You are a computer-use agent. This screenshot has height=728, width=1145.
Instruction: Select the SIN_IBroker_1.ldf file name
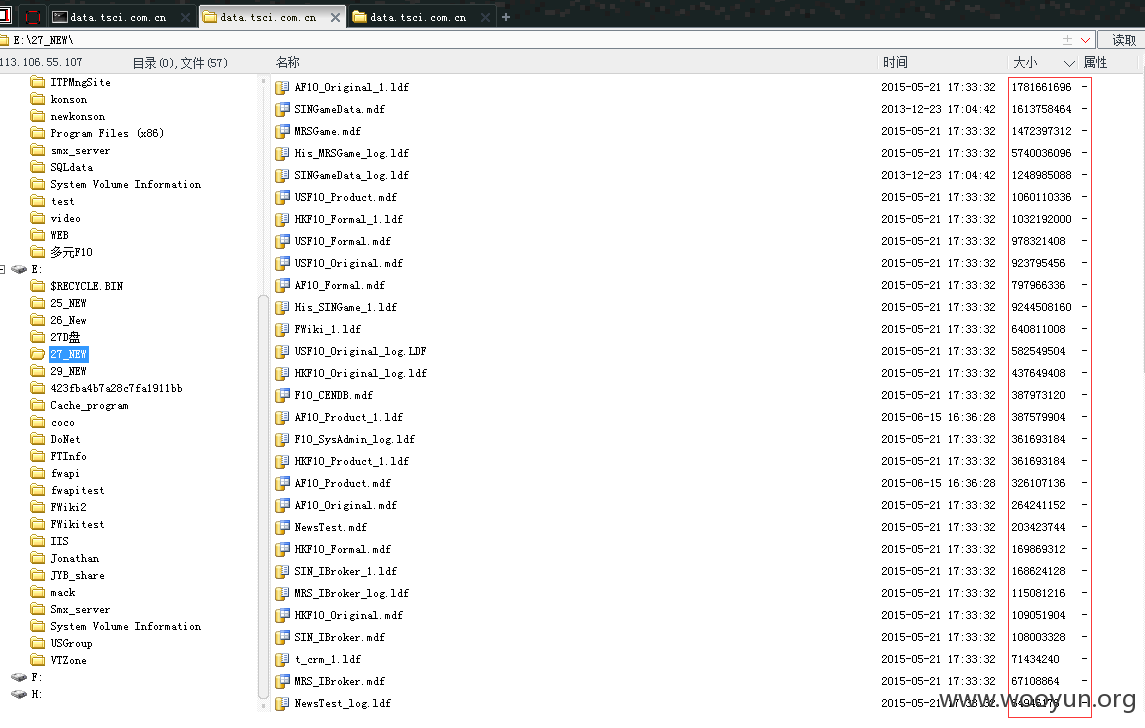(x=346, y=571)
